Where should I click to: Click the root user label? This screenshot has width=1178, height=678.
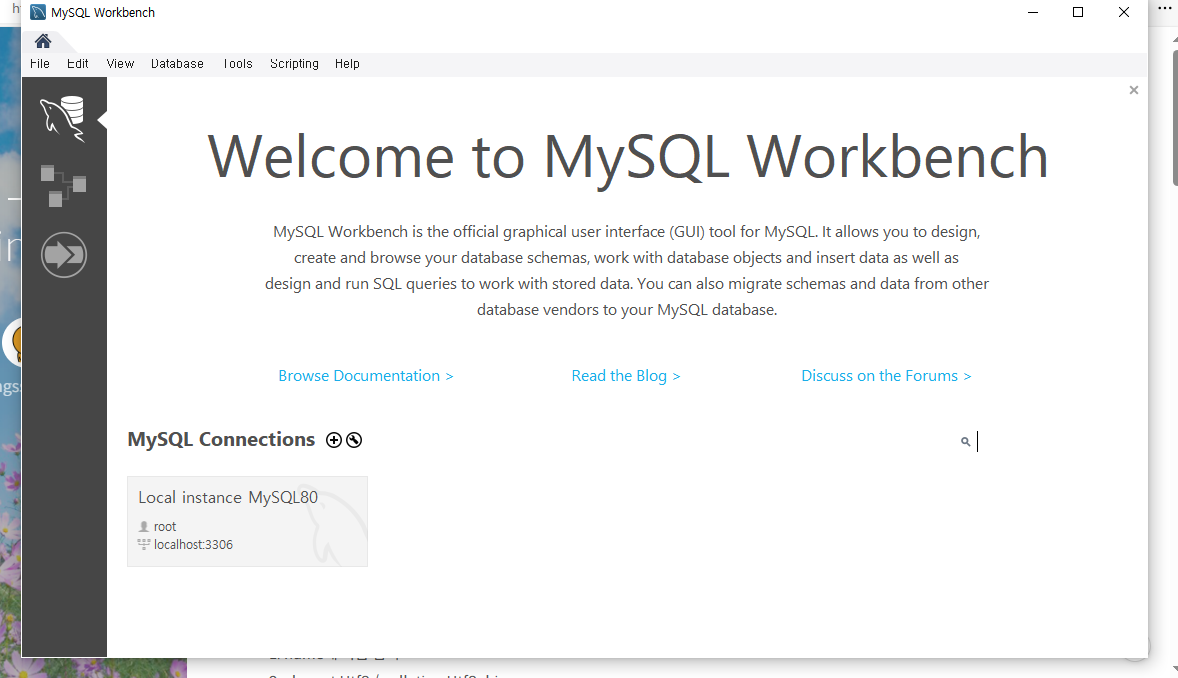point(165,527)
